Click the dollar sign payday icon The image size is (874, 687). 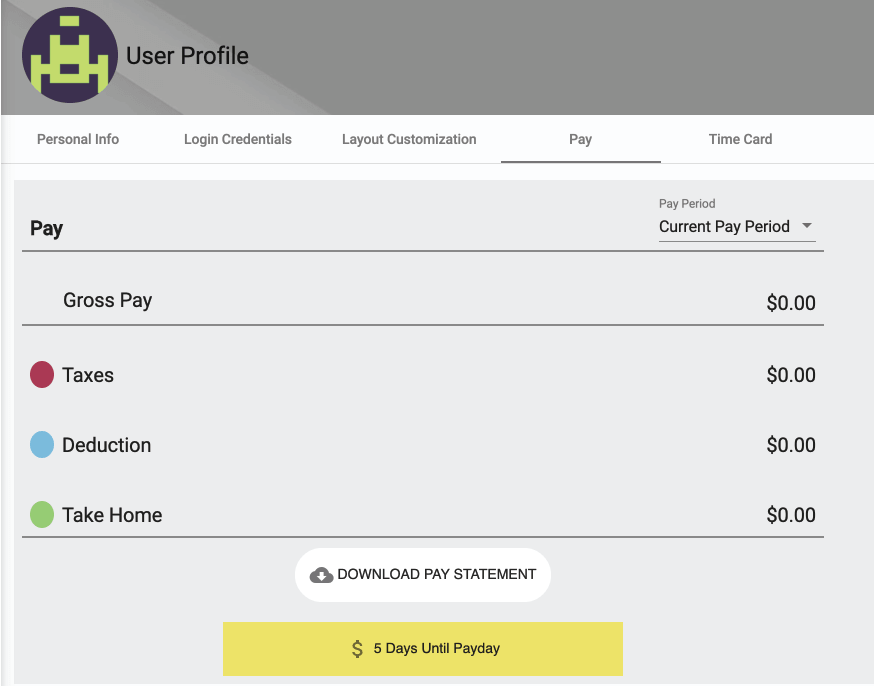pyautogui.click(x=357, y=649)
